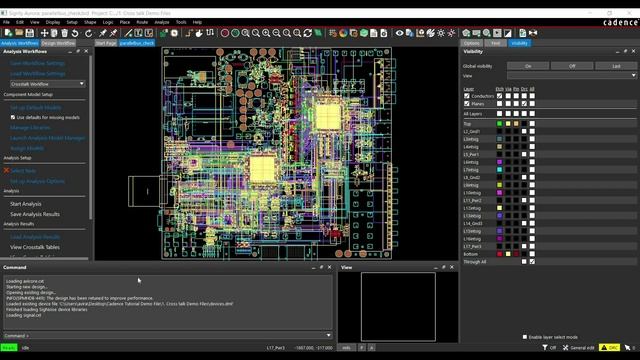This screenshot has height=360, width=640.
Task: Click the hand-pointer slide tool icon
Action: point(199,33)
